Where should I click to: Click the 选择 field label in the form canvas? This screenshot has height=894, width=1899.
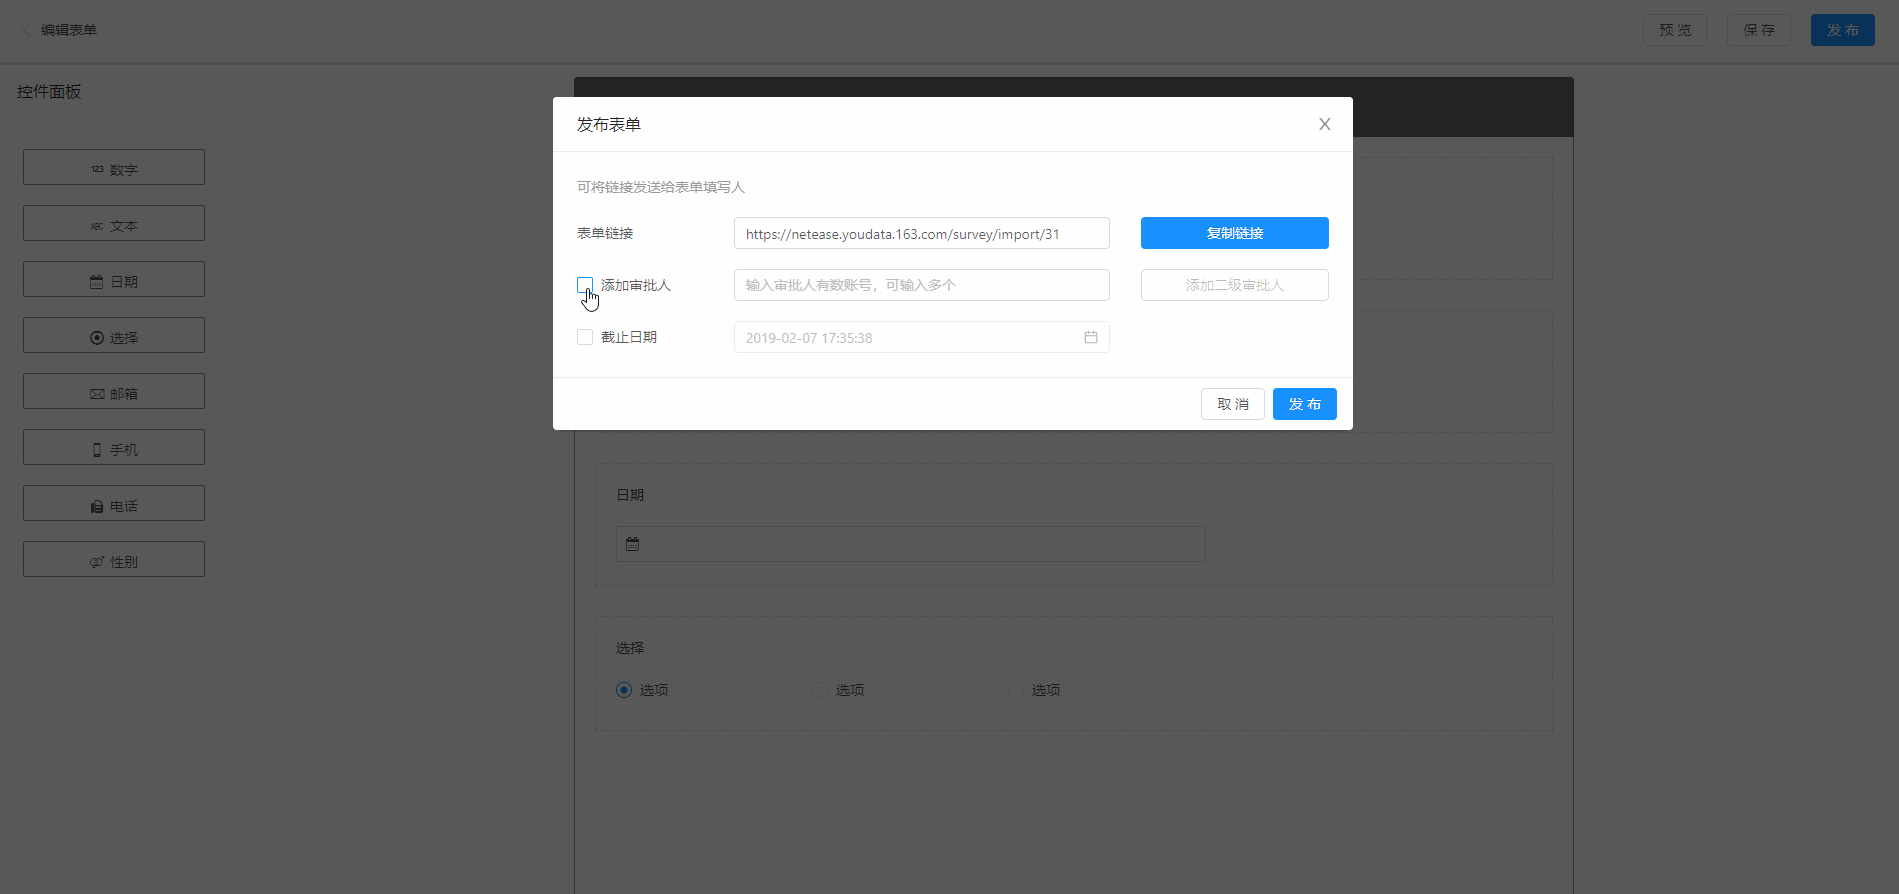pyautogui.click(x=630, y=648)
